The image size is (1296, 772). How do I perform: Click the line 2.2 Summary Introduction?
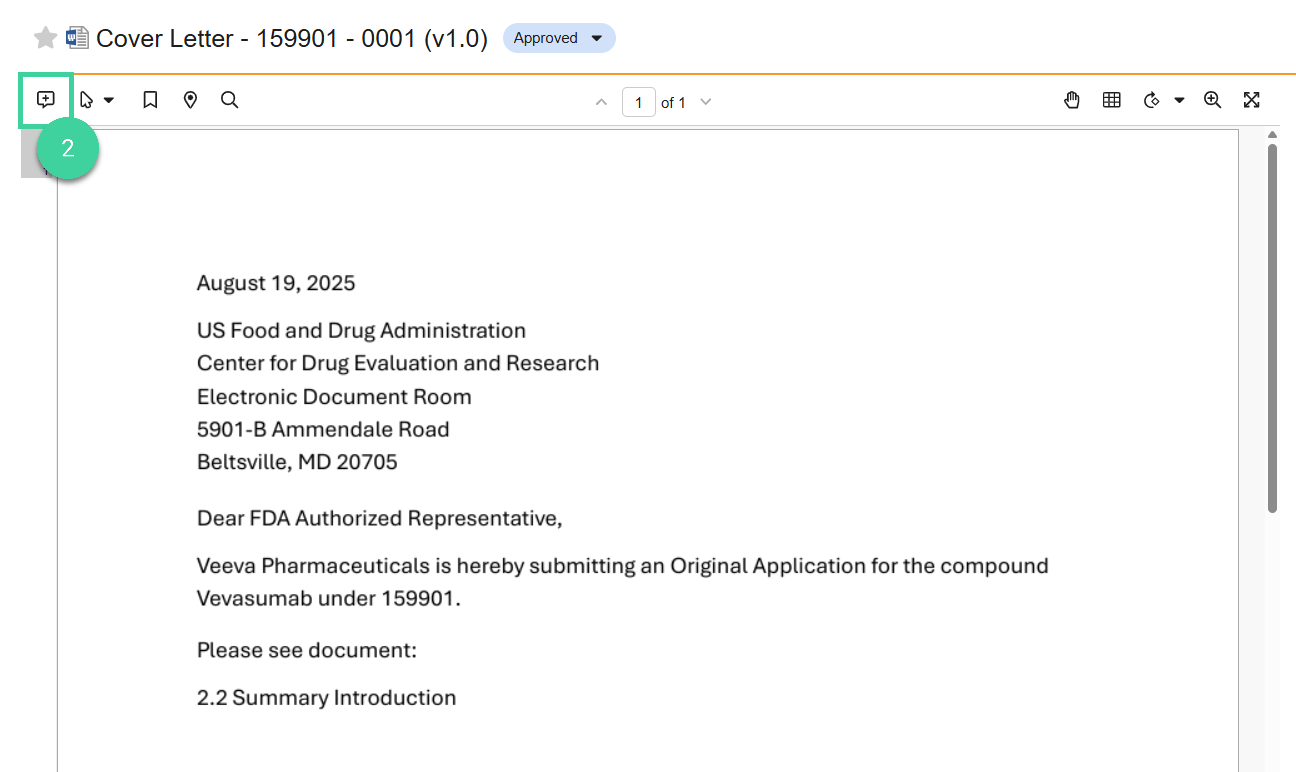tap(327, 698)
